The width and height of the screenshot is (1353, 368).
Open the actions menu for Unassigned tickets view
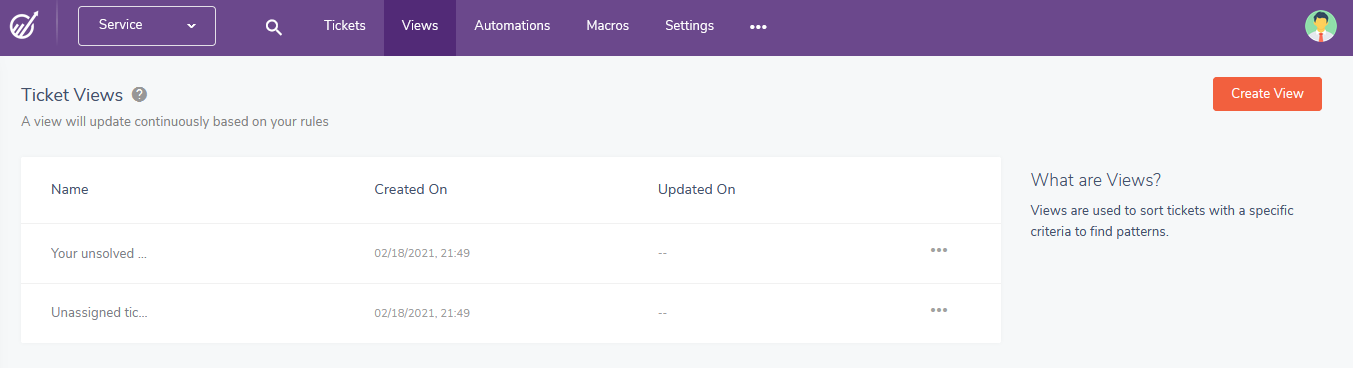(x=939, y=310)
